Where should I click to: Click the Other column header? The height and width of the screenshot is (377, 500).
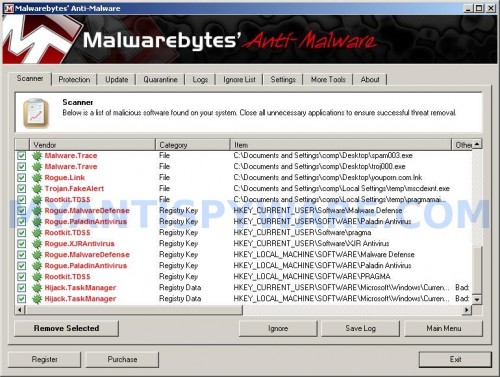[462, 145]
